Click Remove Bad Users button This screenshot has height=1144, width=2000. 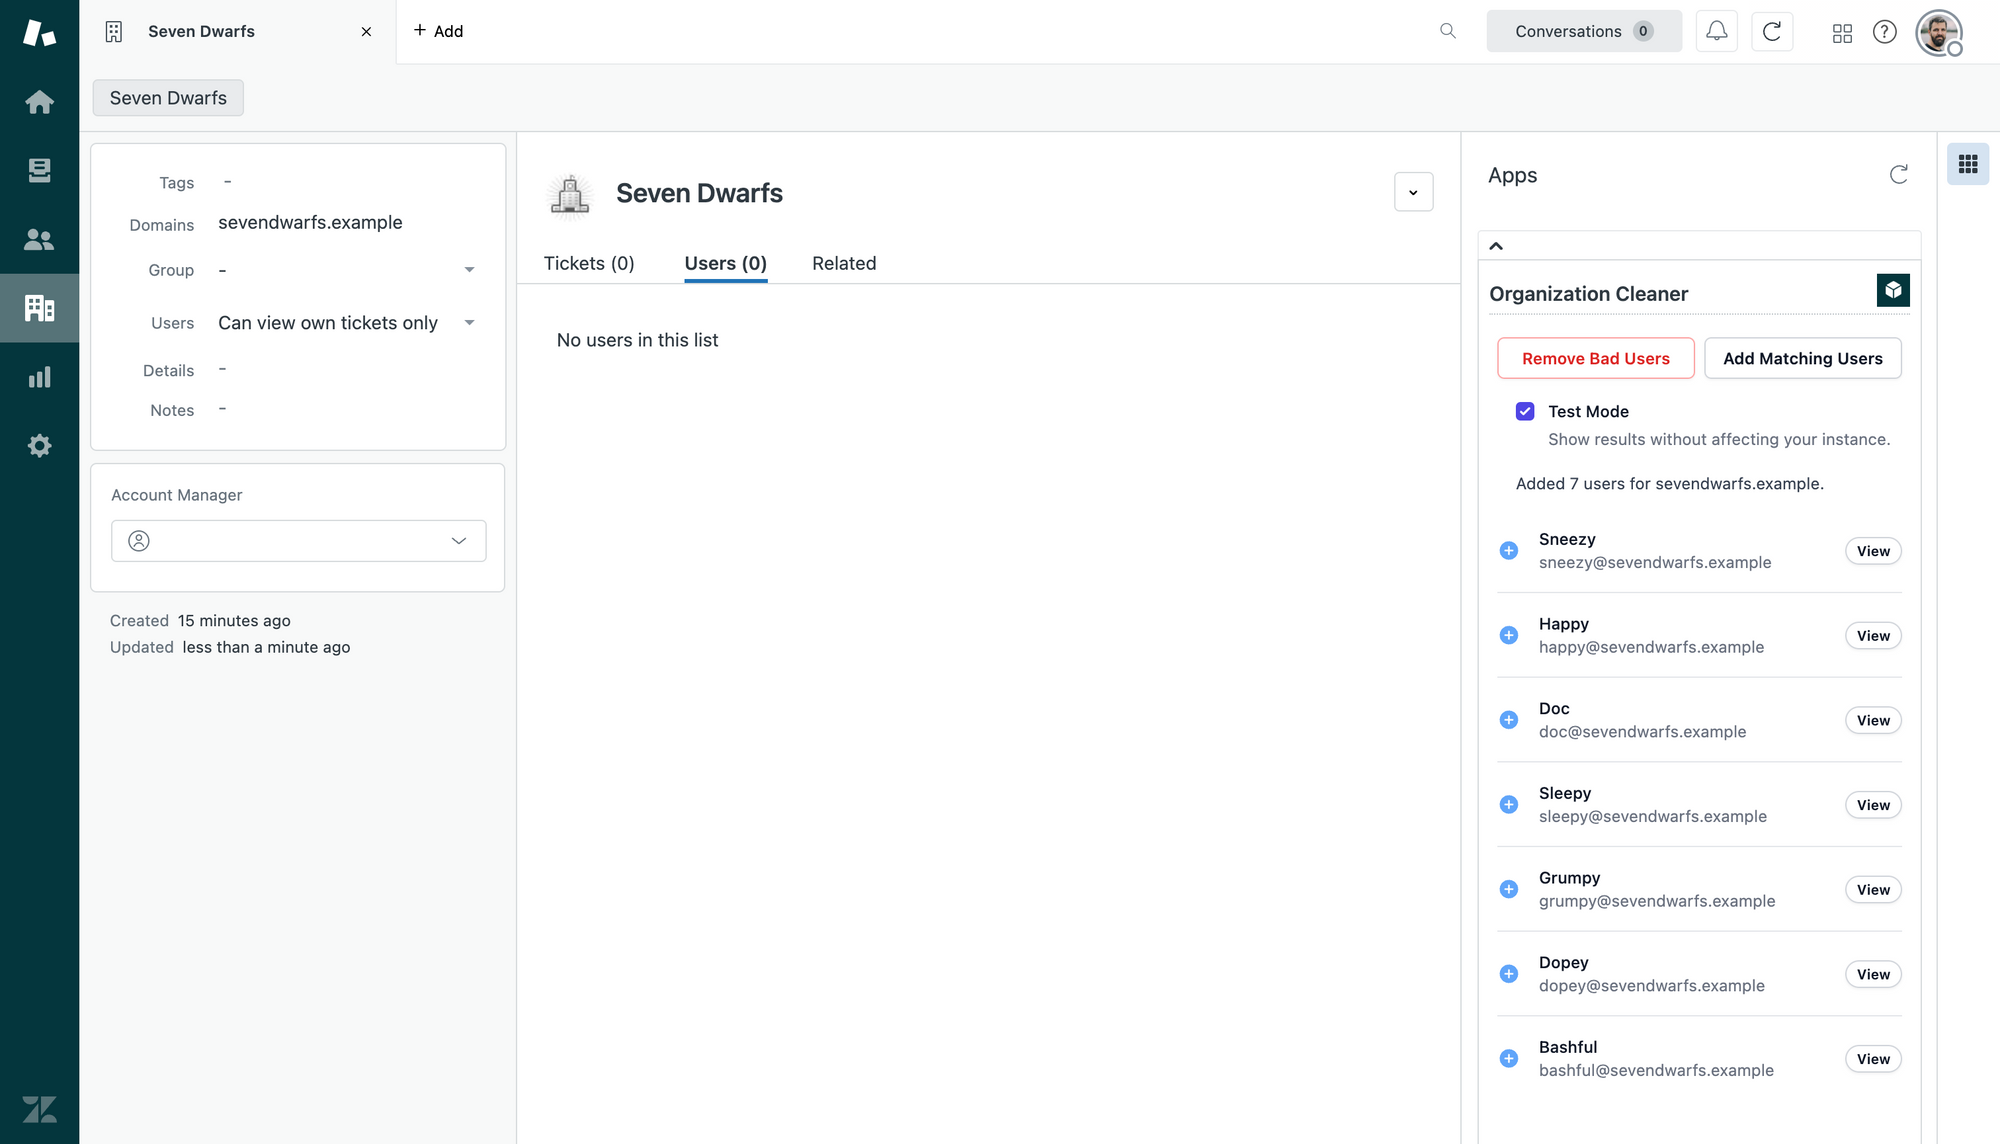point(1595,358)
